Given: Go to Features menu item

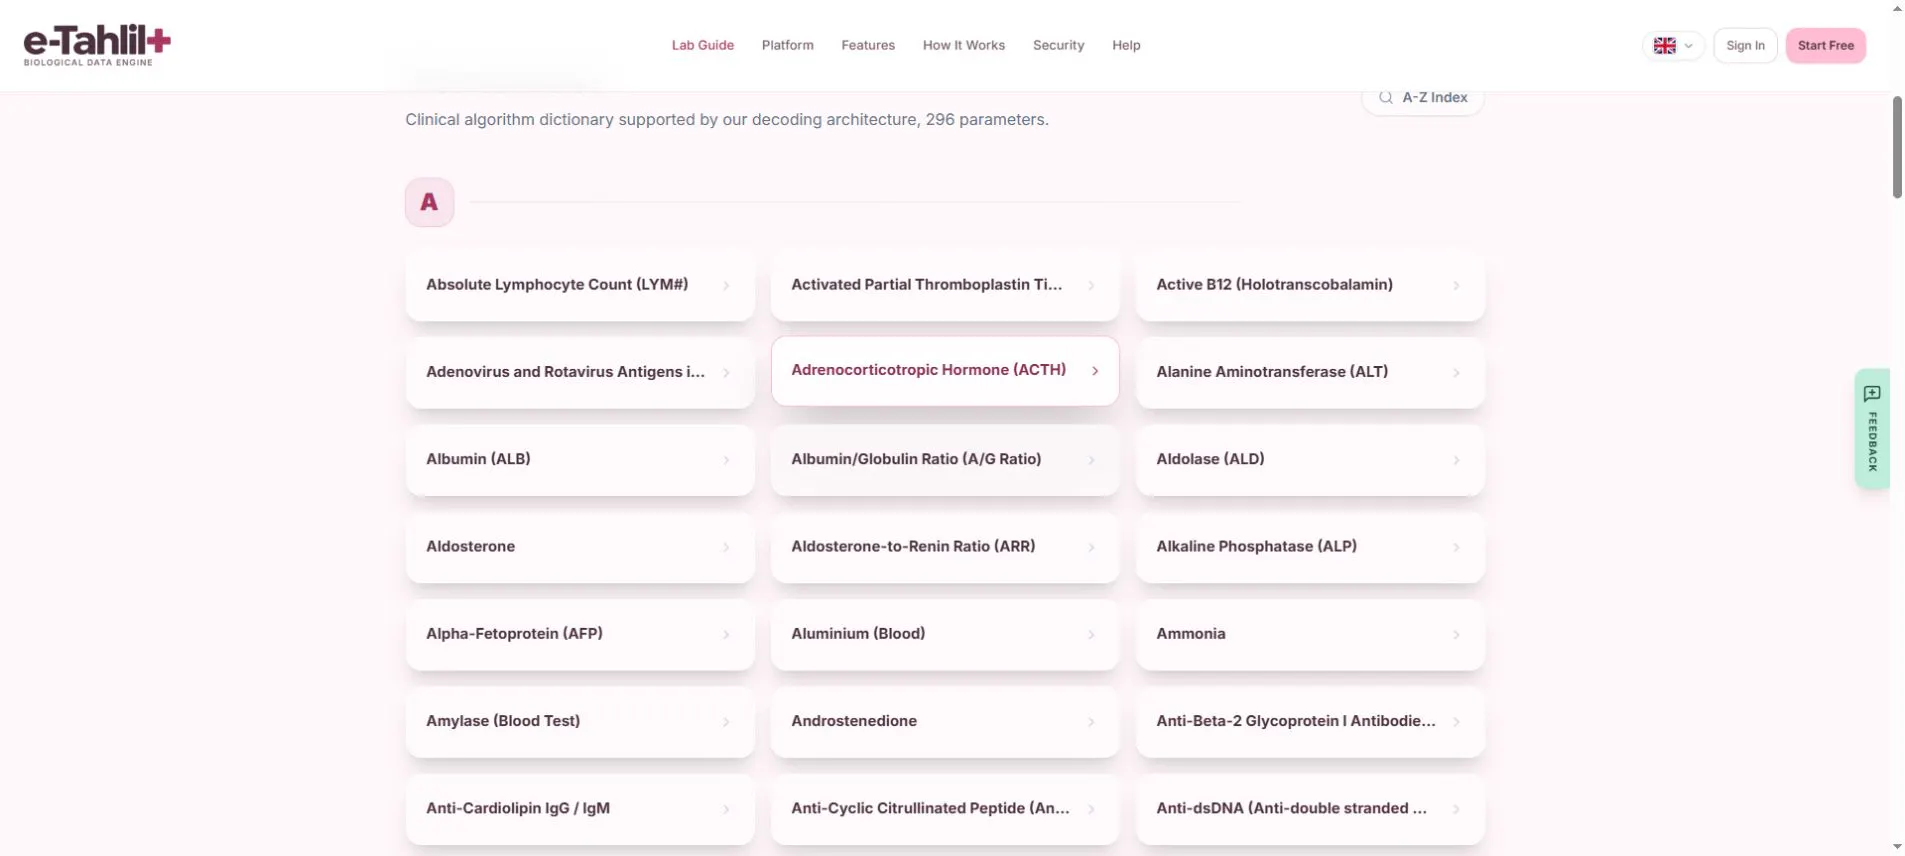Looking at the screenshot, I should pyautogui.click(x=867, y=46).
